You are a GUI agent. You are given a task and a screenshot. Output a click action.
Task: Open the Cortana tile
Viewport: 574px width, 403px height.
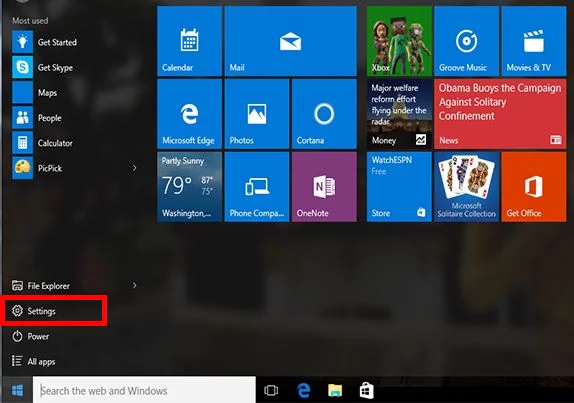(324, 114)
